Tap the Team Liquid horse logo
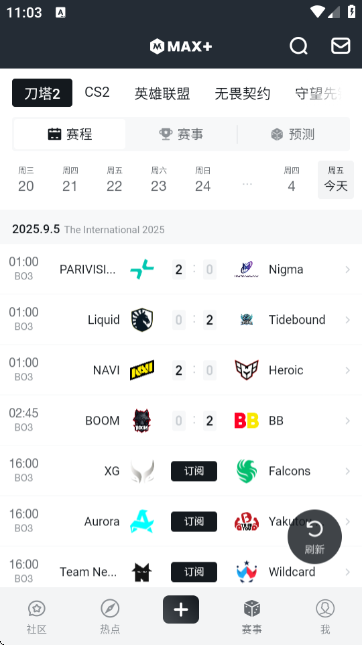The image size is (362, 645). pyautogui.click(x=142, y=320)
